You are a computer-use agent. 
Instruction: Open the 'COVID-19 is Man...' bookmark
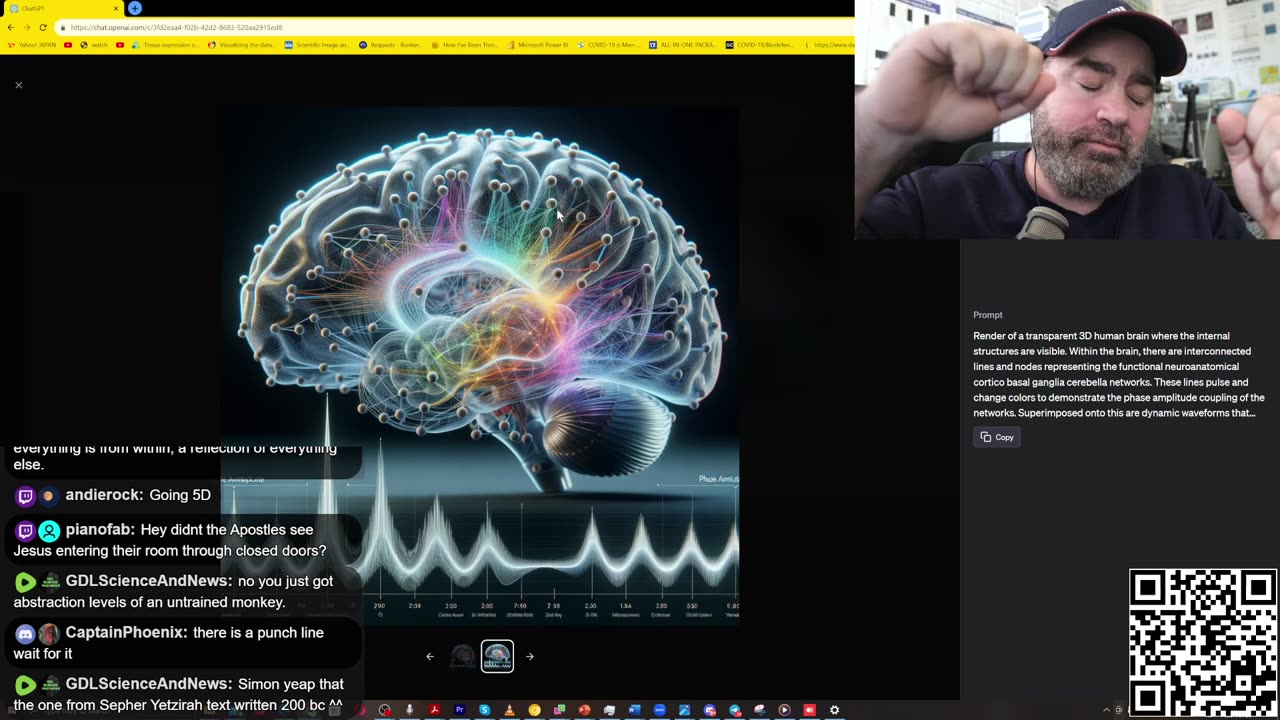tap(609, 44)
